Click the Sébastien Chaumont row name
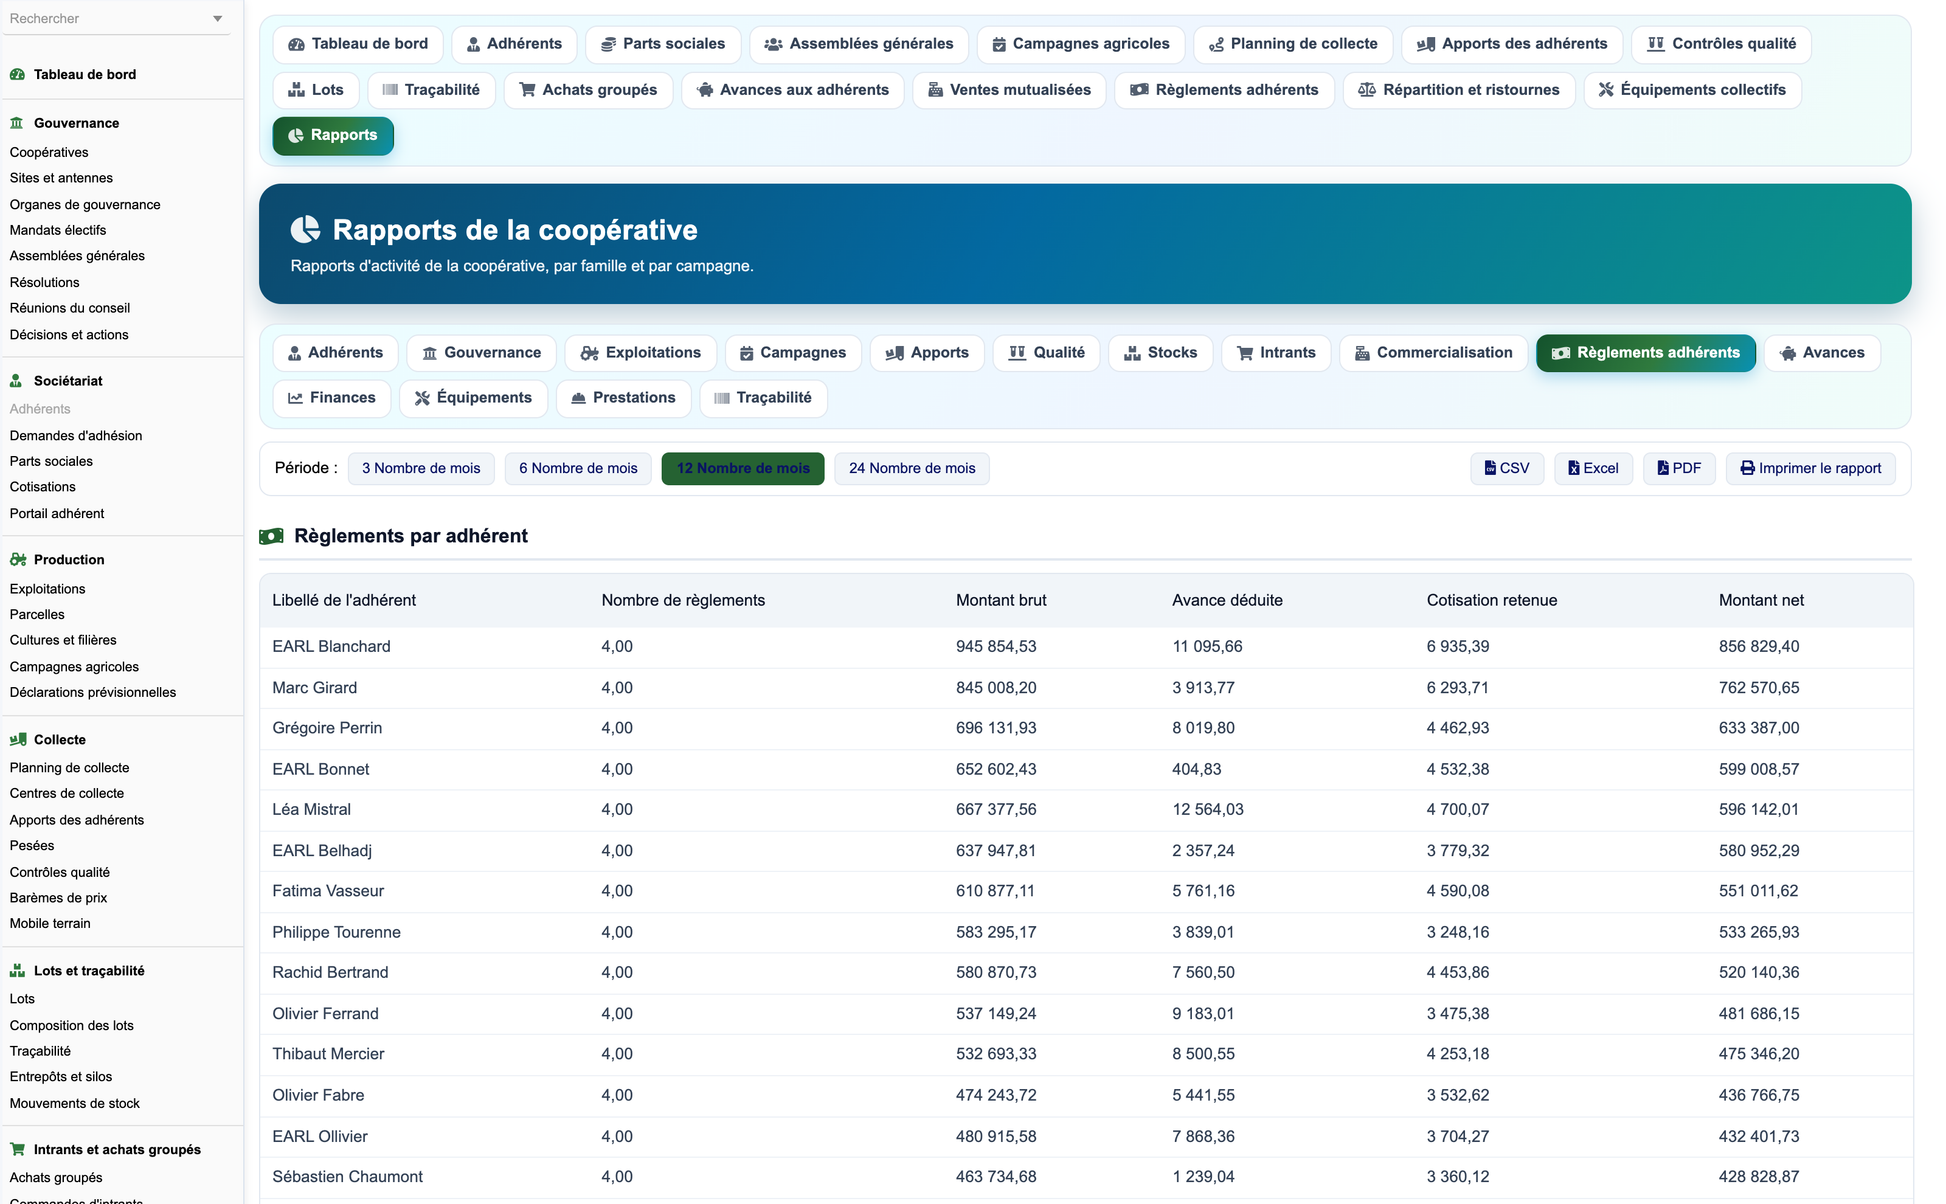The width and height of the screenshot is (1946, 1204). click(347, 1177)
